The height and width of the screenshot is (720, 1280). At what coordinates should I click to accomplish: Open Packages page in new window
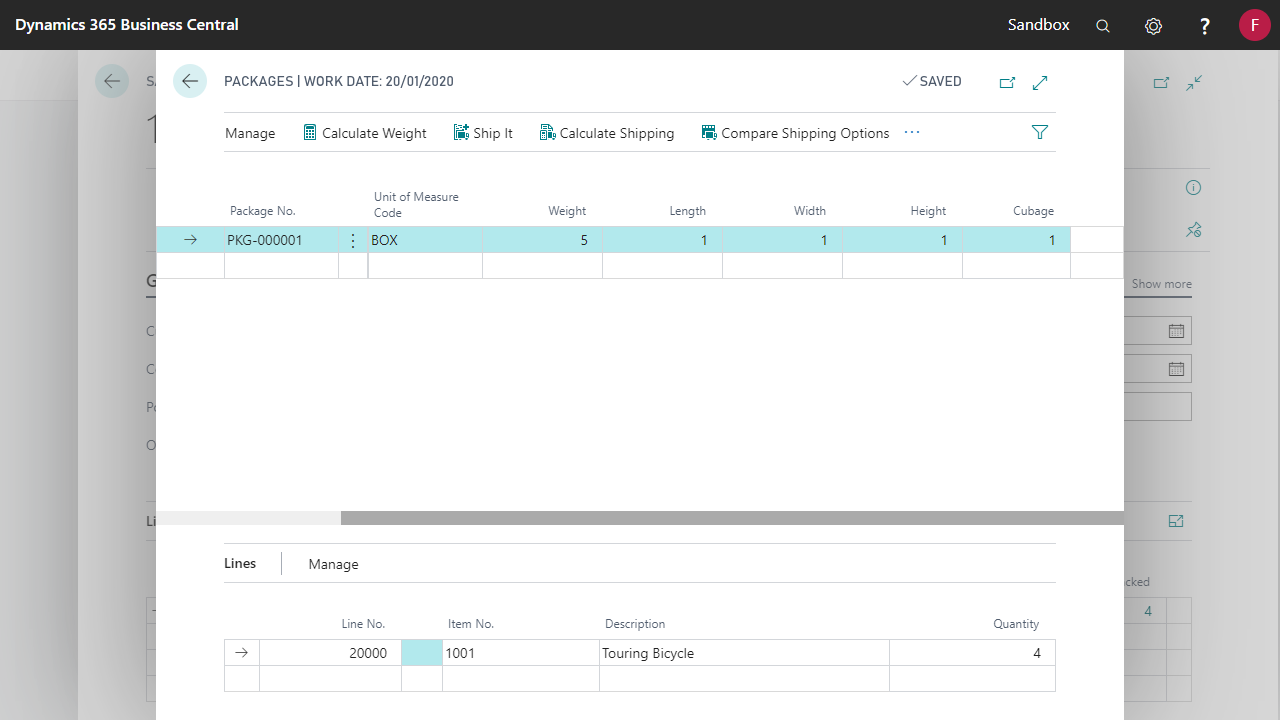pos(1007,82)
